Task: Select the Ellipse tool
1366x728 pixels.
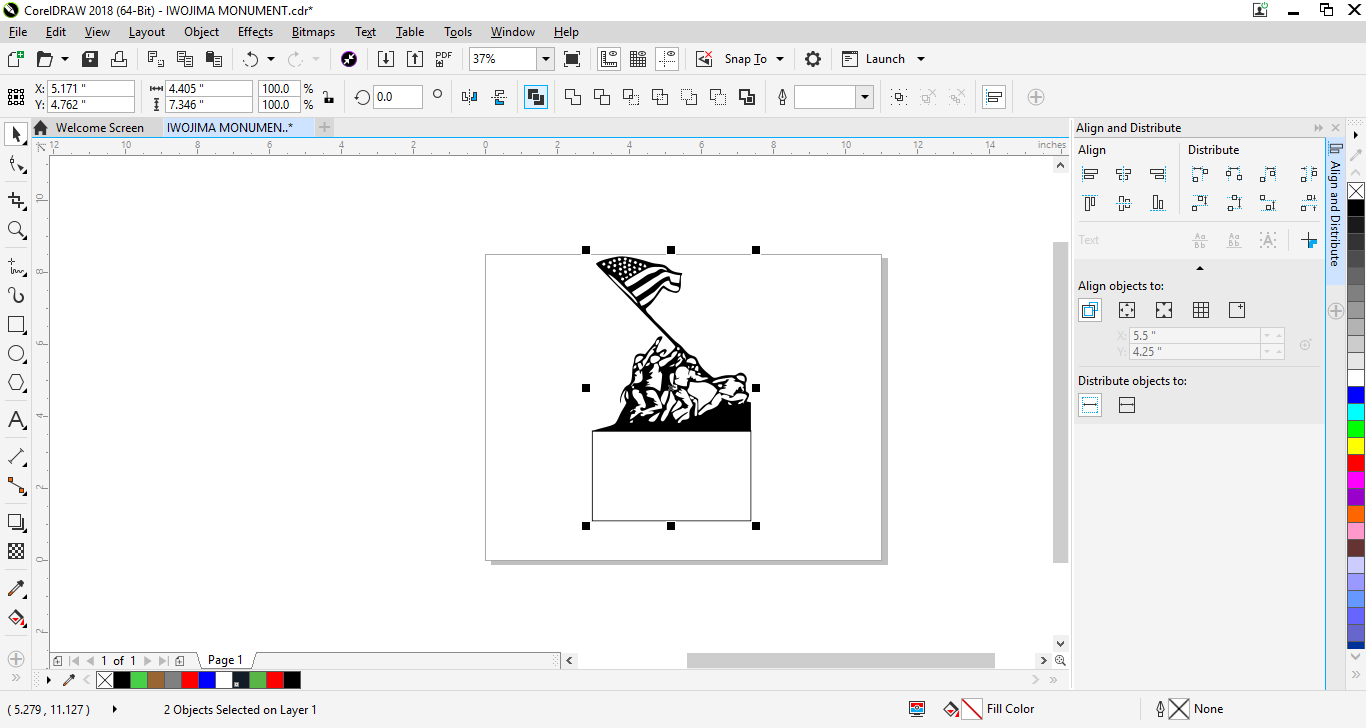Action: 16,354
